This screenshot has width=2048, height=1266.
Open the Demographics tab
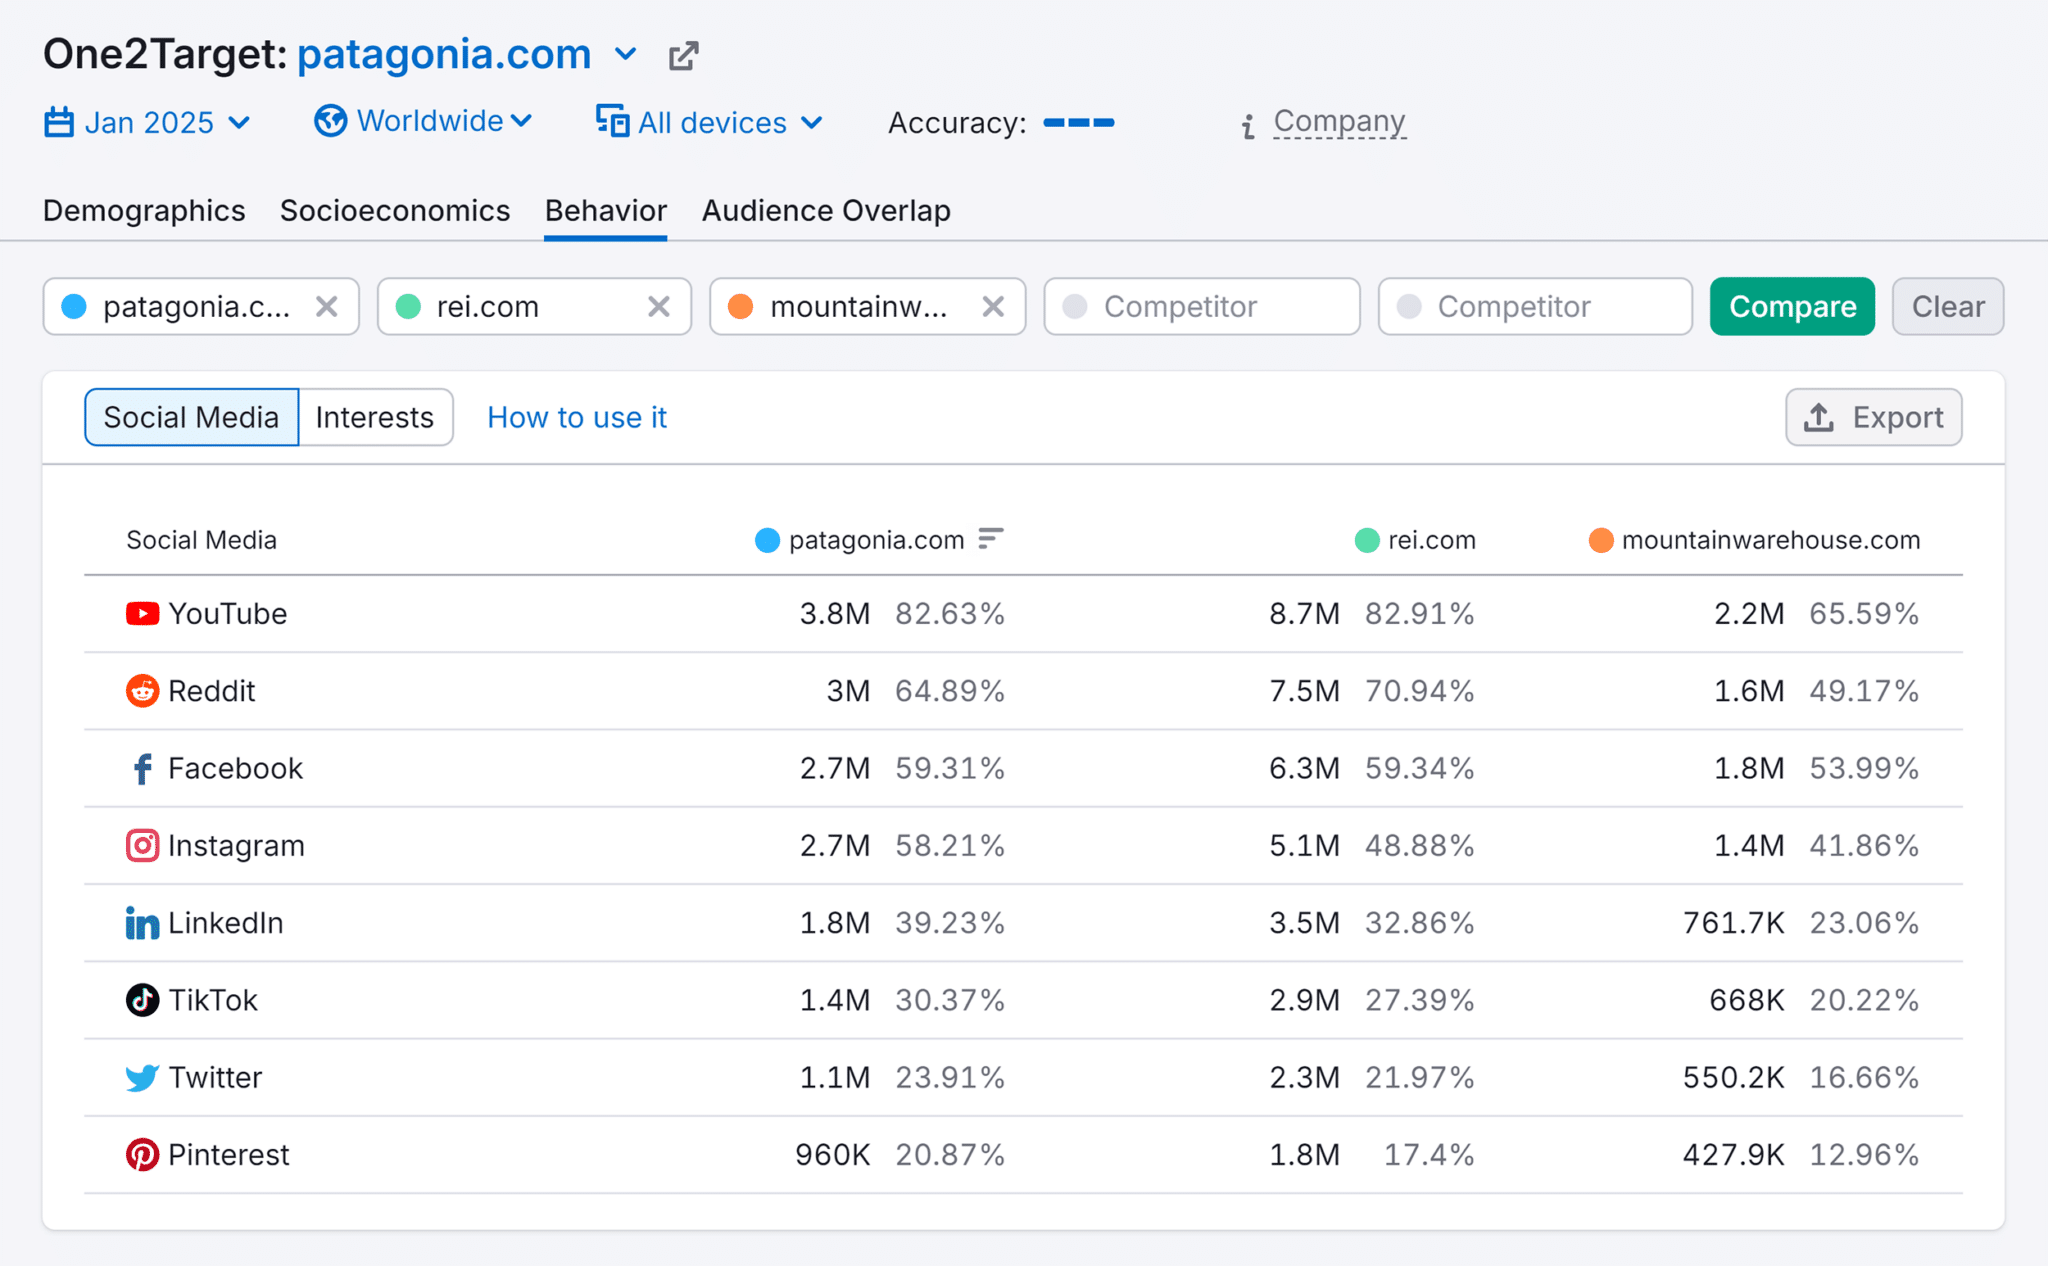[144, 210]
